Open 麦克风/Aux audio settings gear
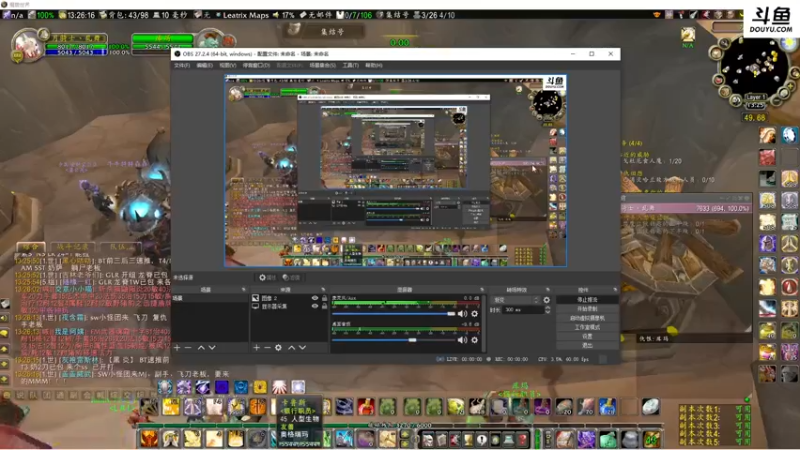This screenshot has width=800, height=450. [x=474, y=314]
